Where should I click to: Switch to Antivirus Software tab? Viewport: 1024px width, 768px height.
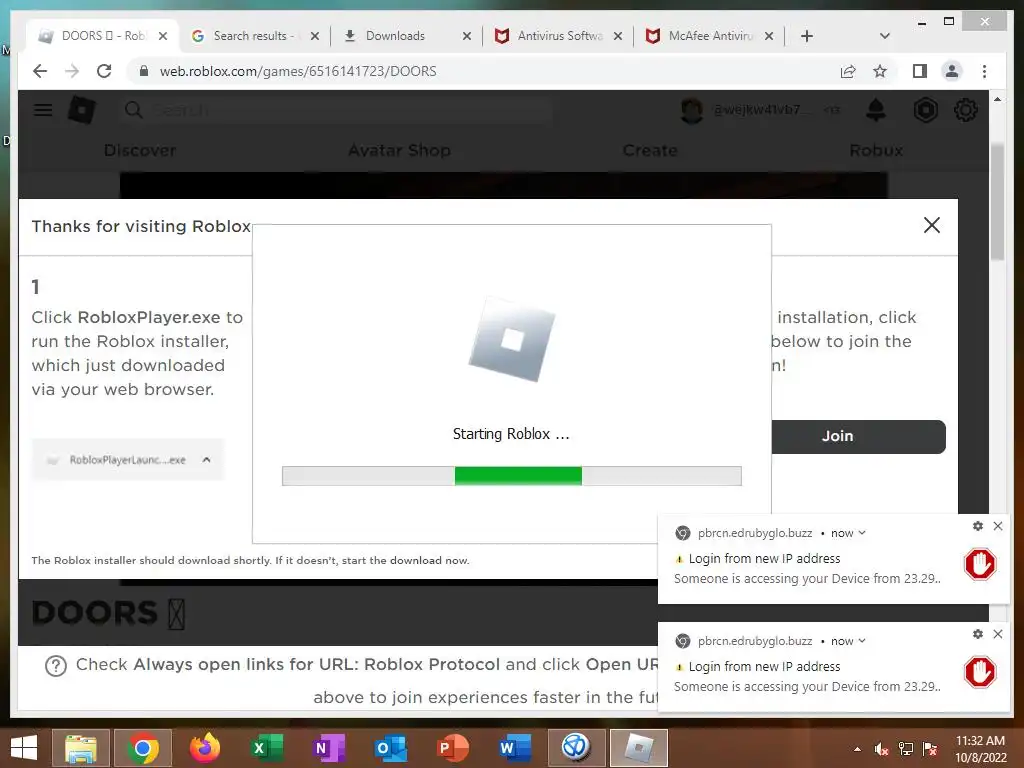(558, 36)
